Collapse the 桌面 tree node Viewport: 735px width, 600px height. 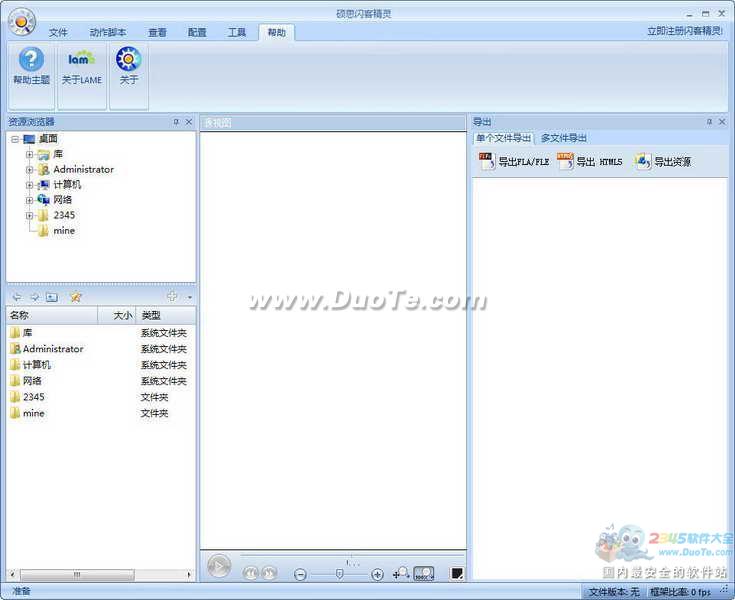[x=15, y=139]
